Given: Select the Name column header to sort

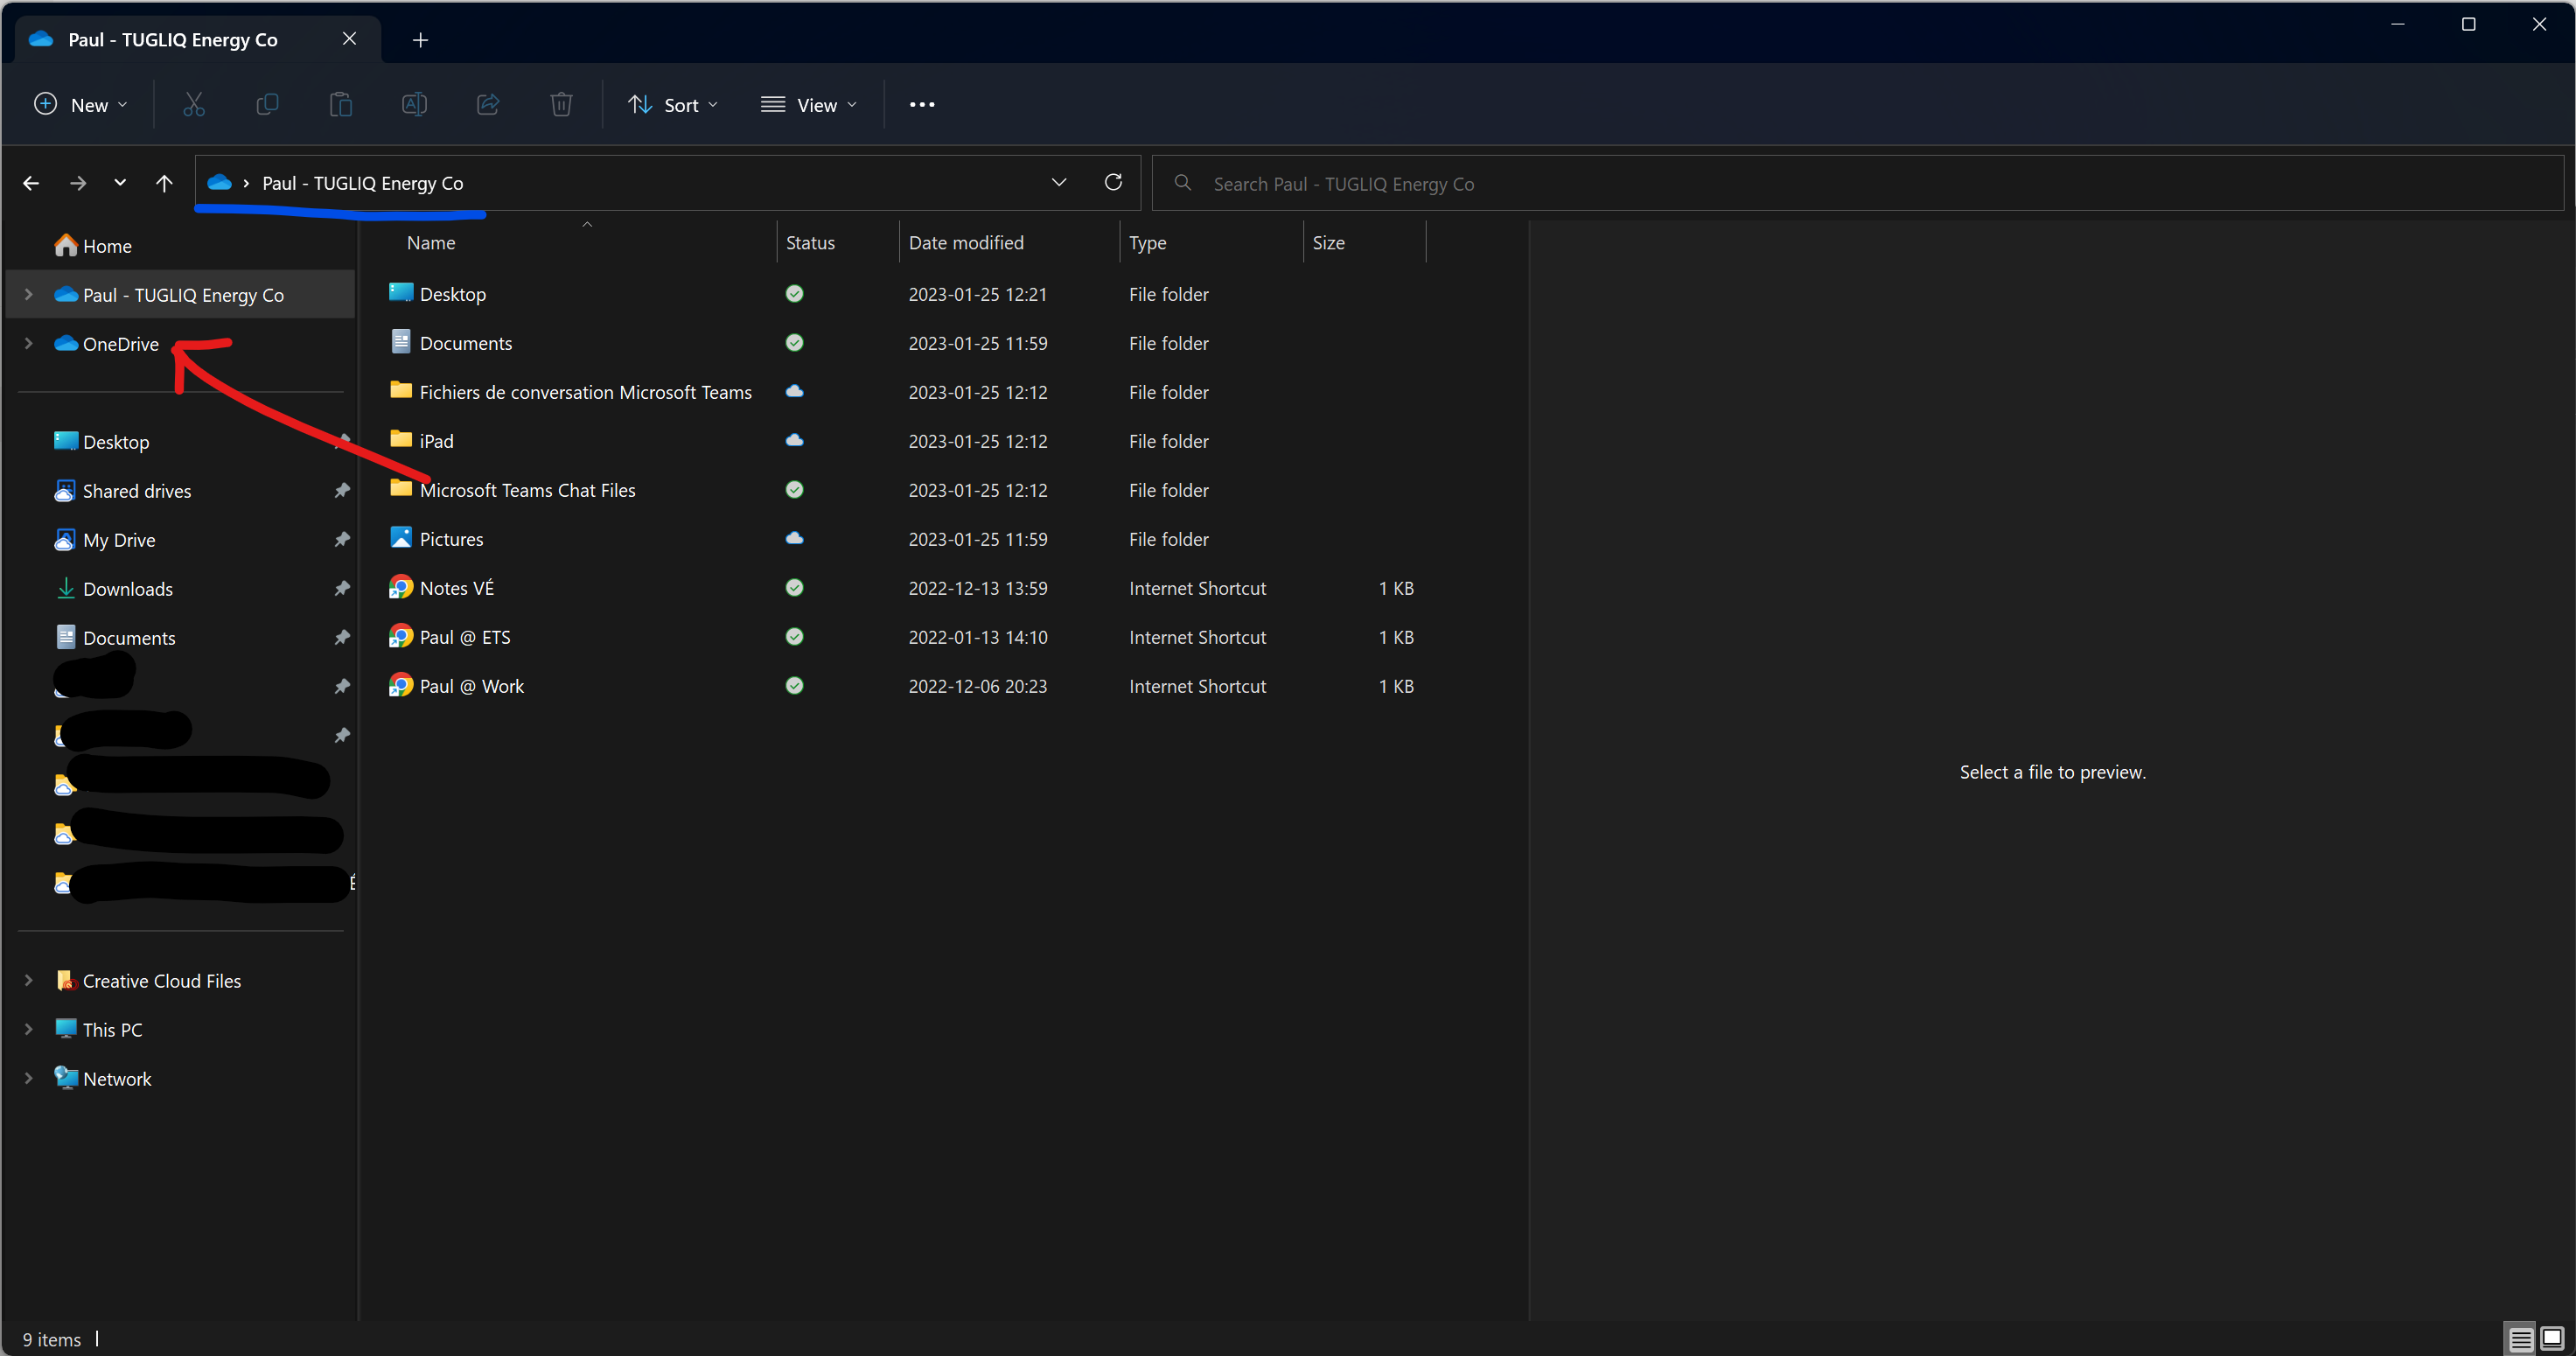Looking at the screenshot, I should (429, 242).
